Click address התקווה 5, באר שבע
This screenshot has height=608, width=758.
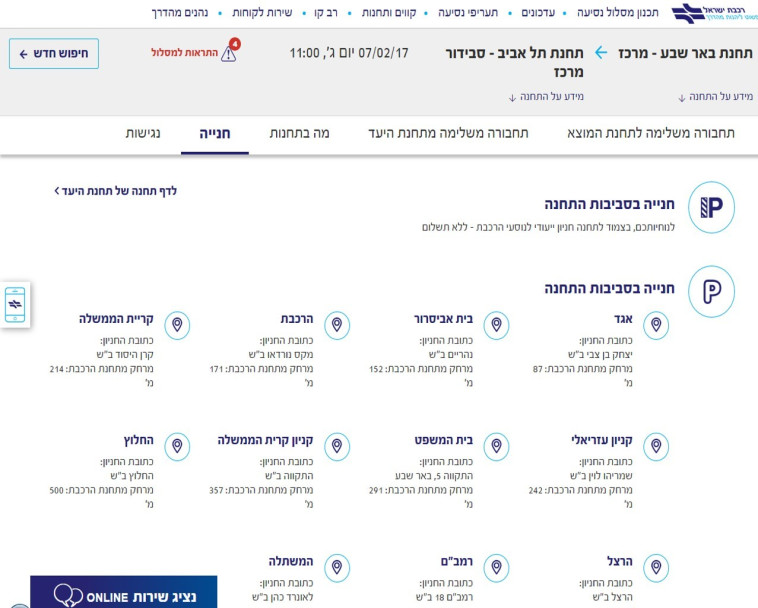pos(434,476)
